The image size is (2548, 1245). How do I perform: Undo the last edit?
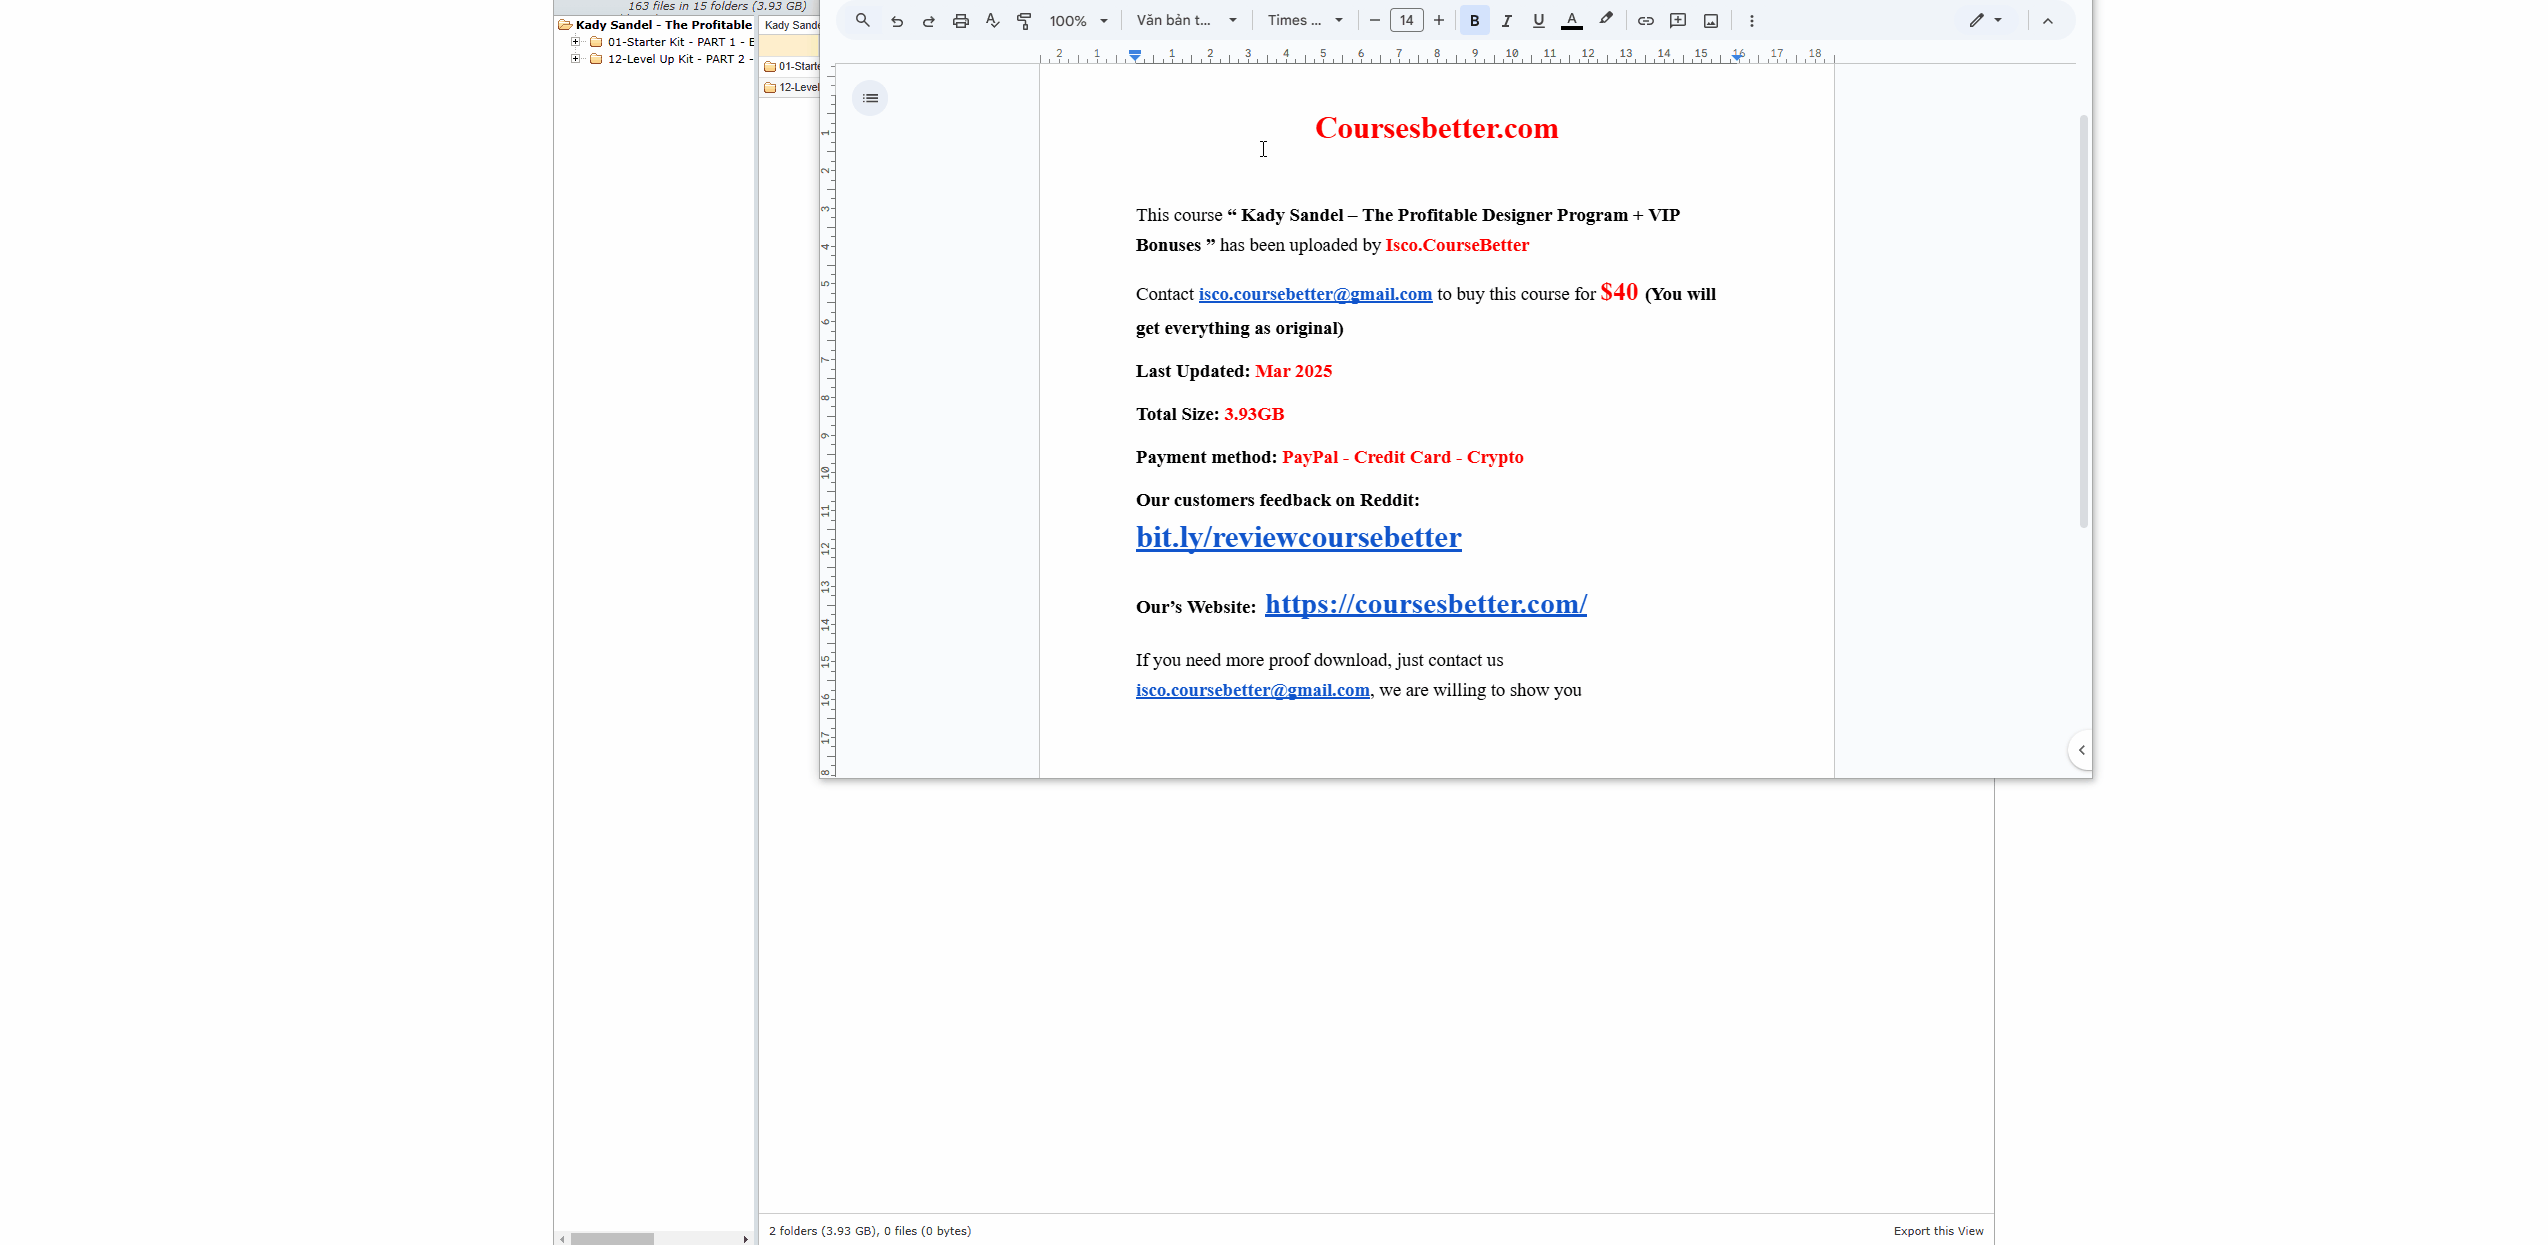coord(896,20)
